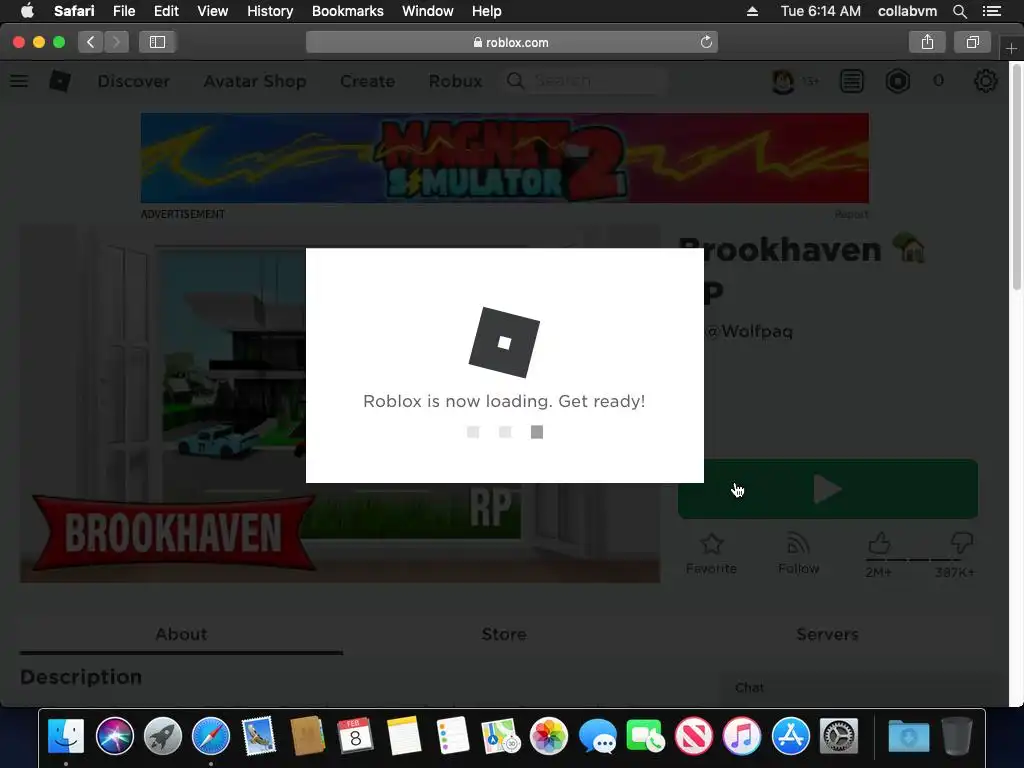This screenshot has width=1024, height=768.
Task: Click the eject icon in menu bar
Action: click(752, 11)
